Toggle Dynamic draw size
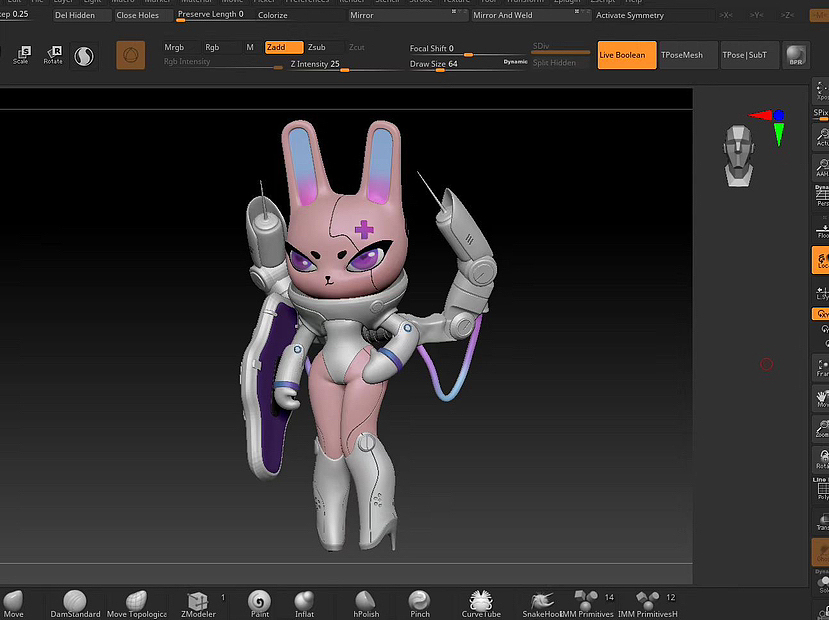Screen dimensions: 829x620 point(515,62)
